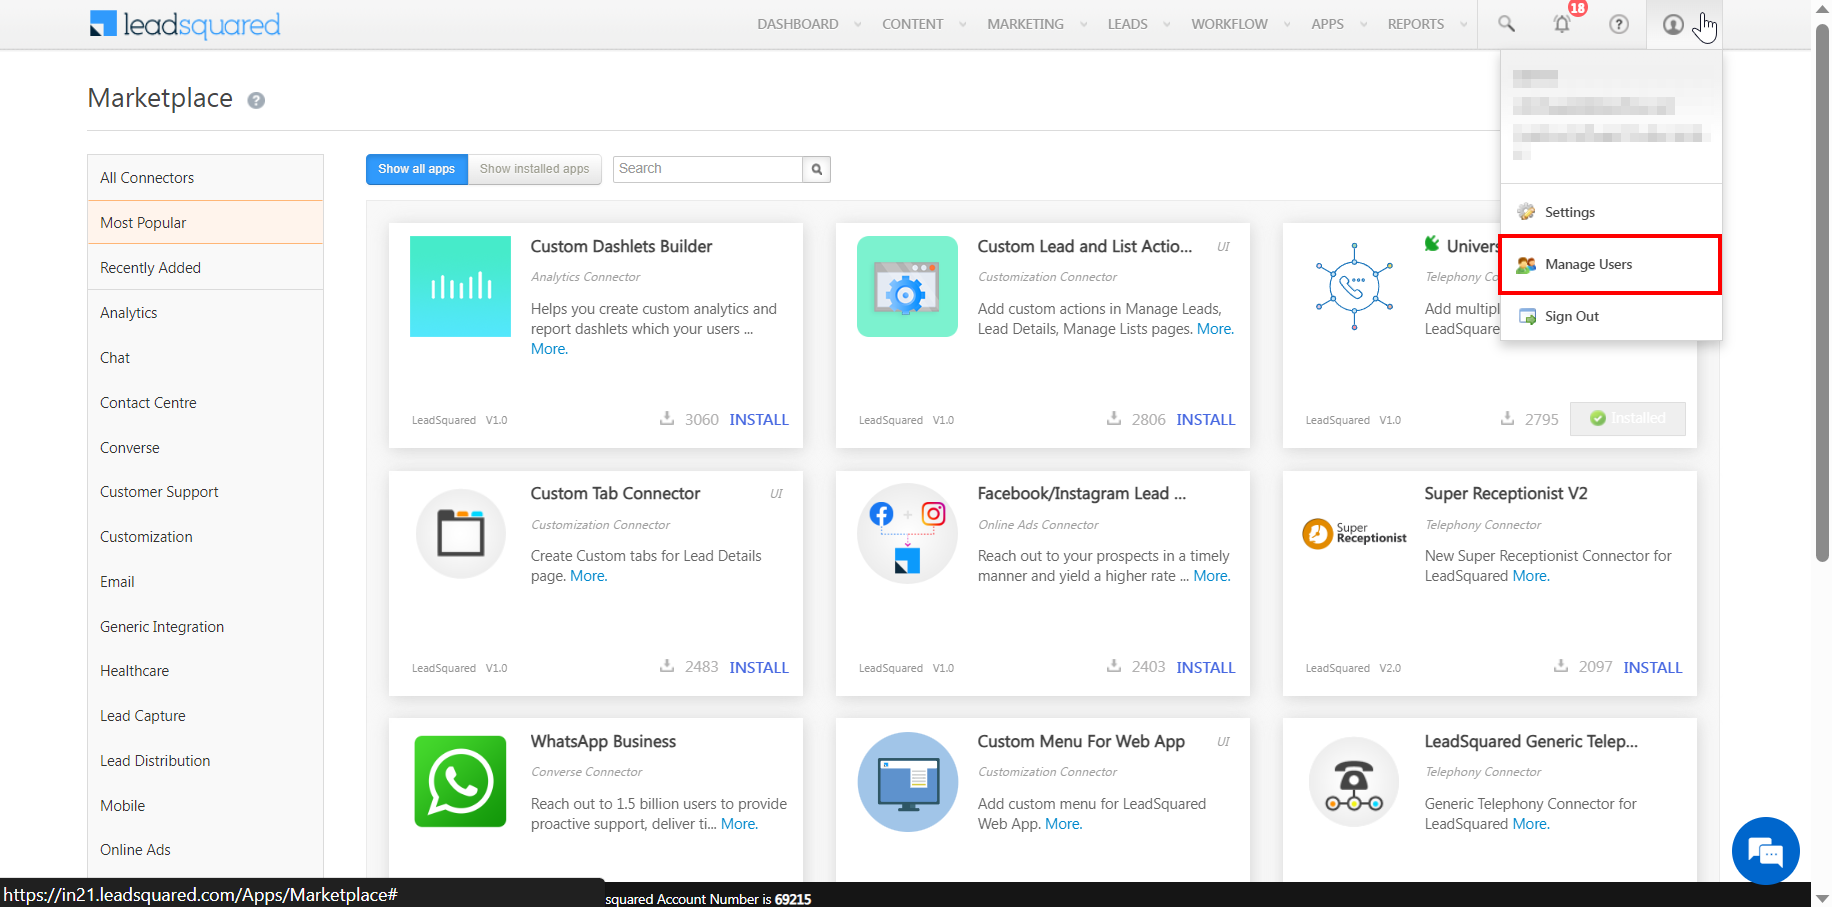
Task: Click download count icon on Facebook/Instagram Lead card
Action: (x=1114, y=666)
